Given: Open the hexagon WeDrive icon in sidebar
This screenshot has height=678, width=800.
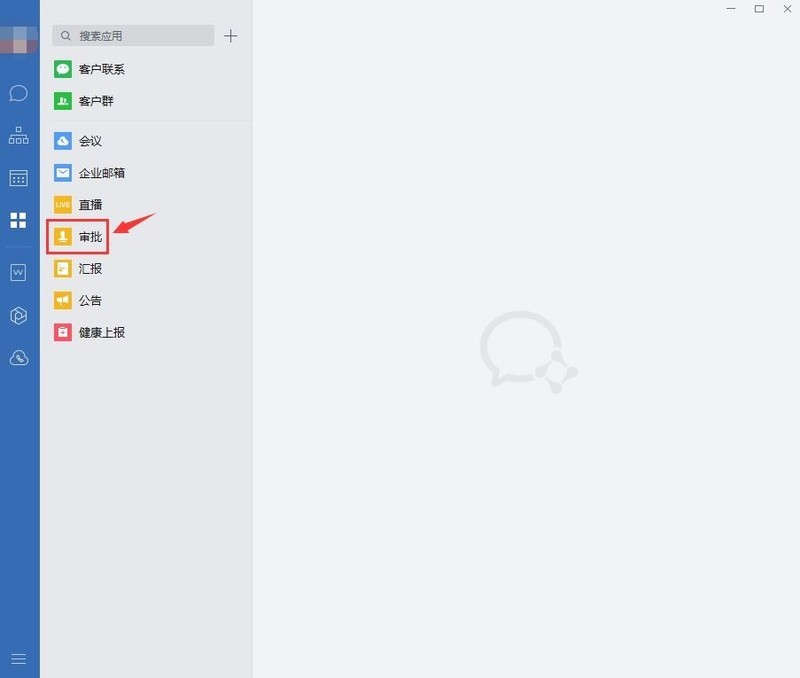Looking at the screenshot, I should click(x=18, y=315).
